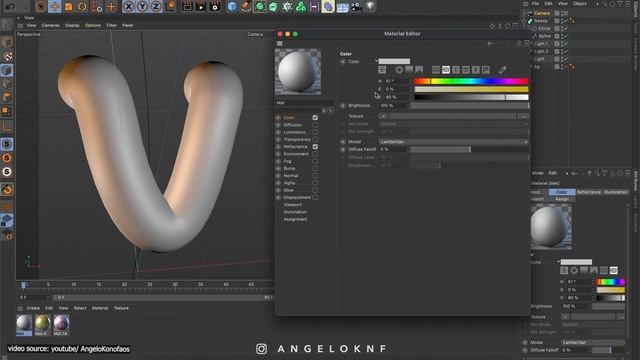Activate the Live Selection arrow tool
The height and width of the screenshot is (360, 640).
pos(40,7)
